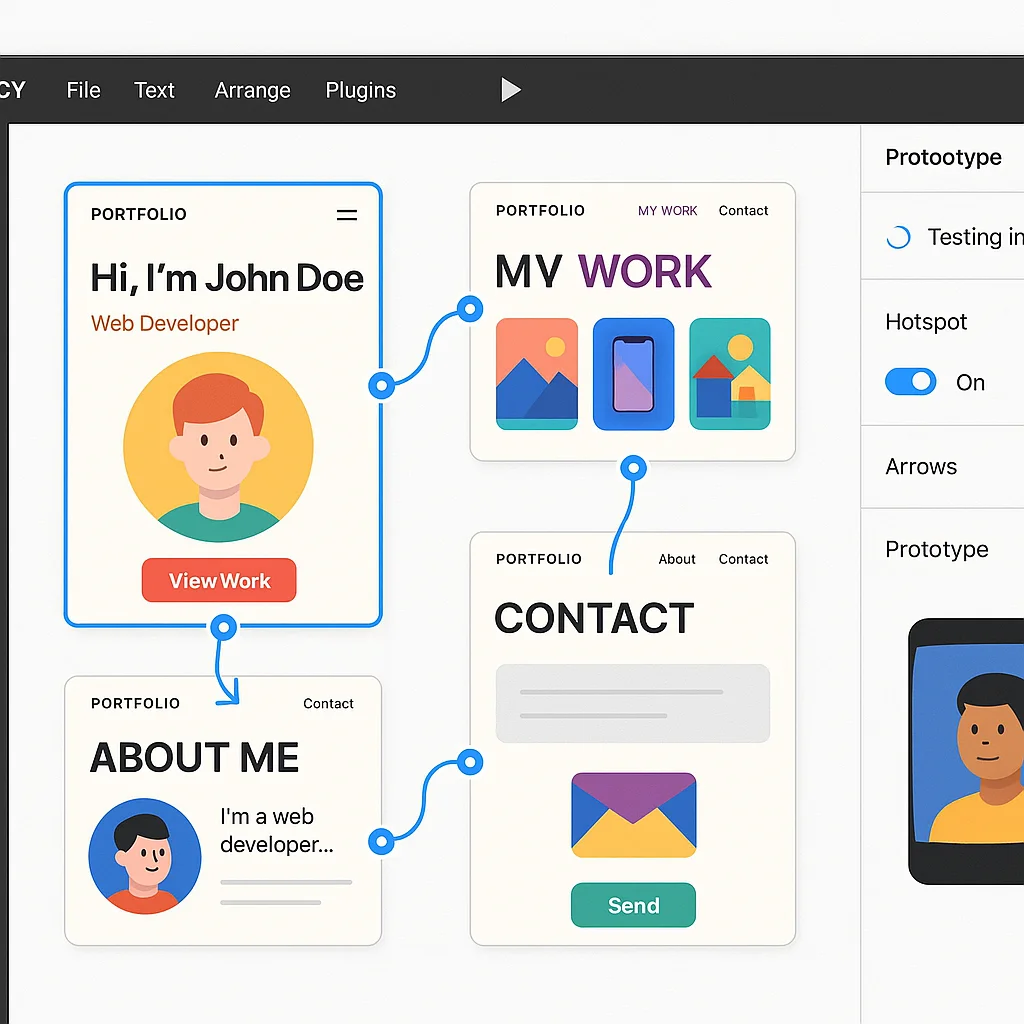Click the MY WORK nav link
The image size is (1024, 1024).
(x=667, y=211)
